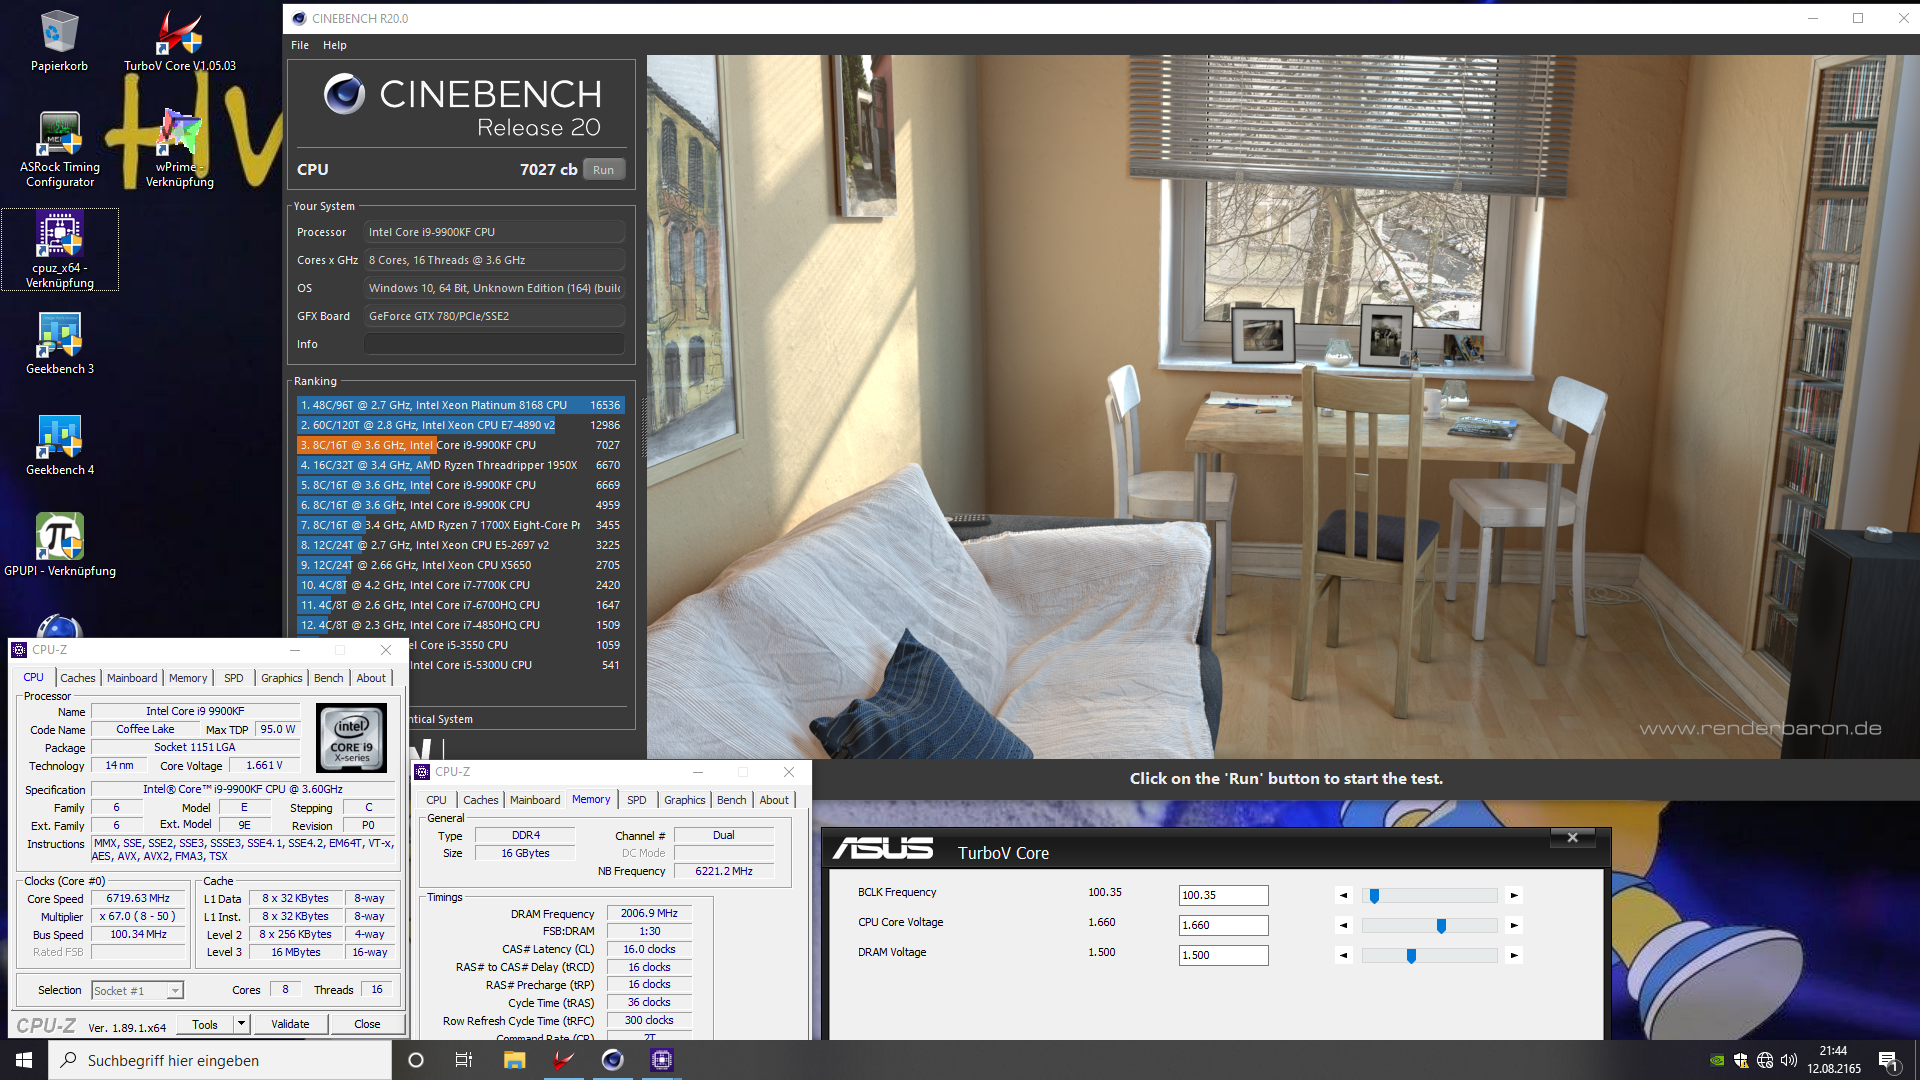The height and width of the screenshot is (1080, 1920).
Task: Open SPD tab in Memory CPU-Z window
Action: pyautogui.click(x=636, y=800)
